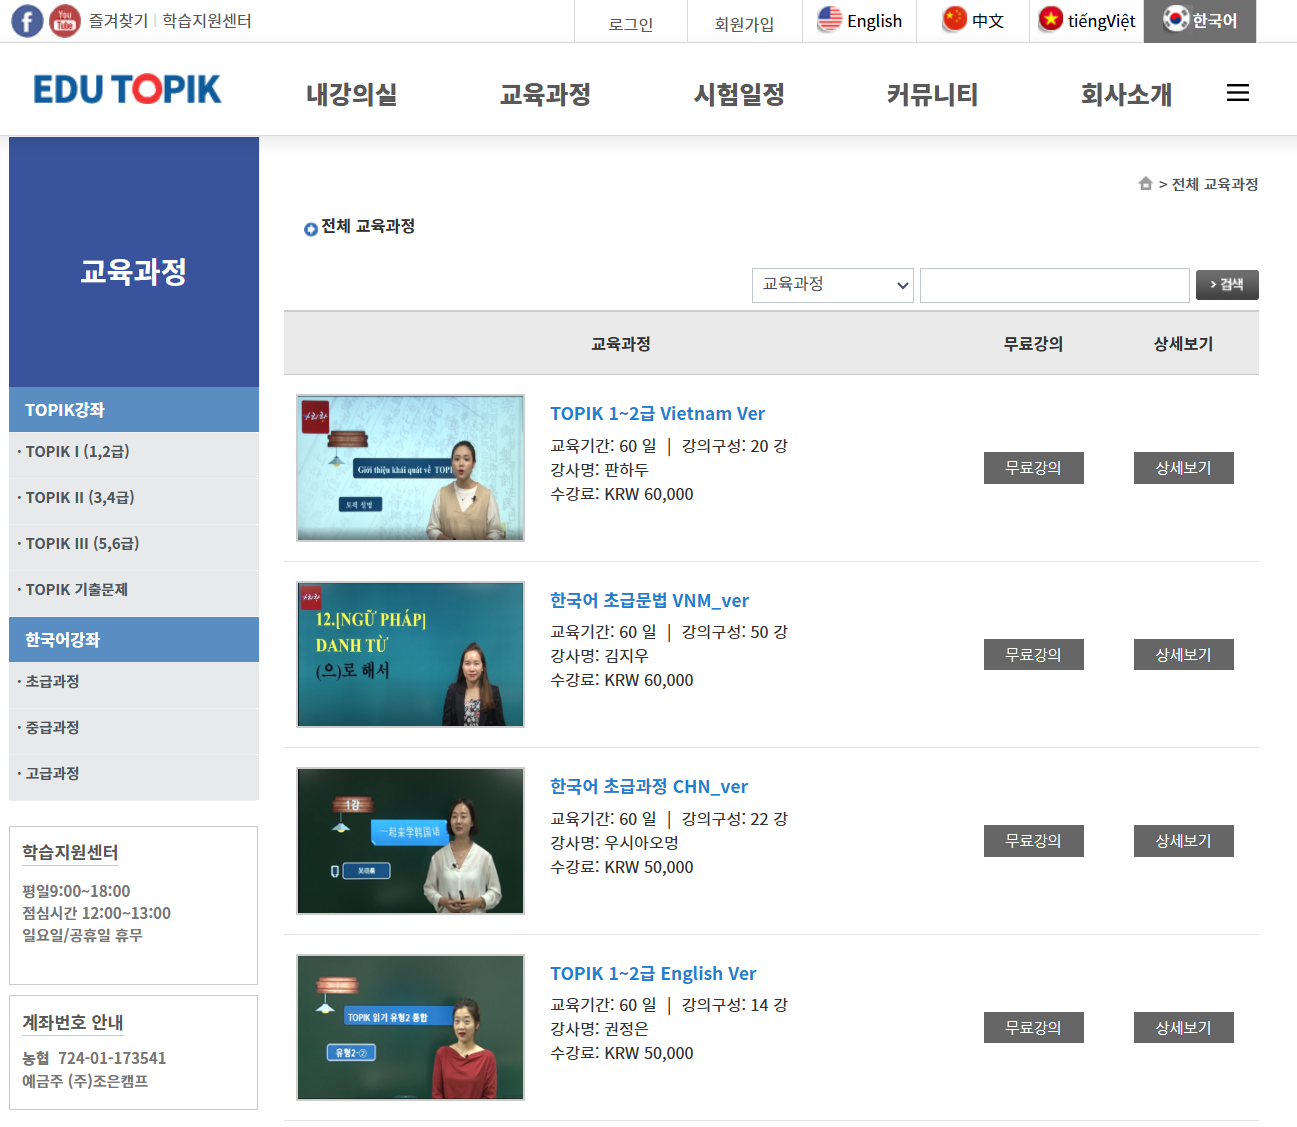
Task: Open 한국어 초급문법 VNM_ver video thumbnail
Action: (x=410, y=654)
